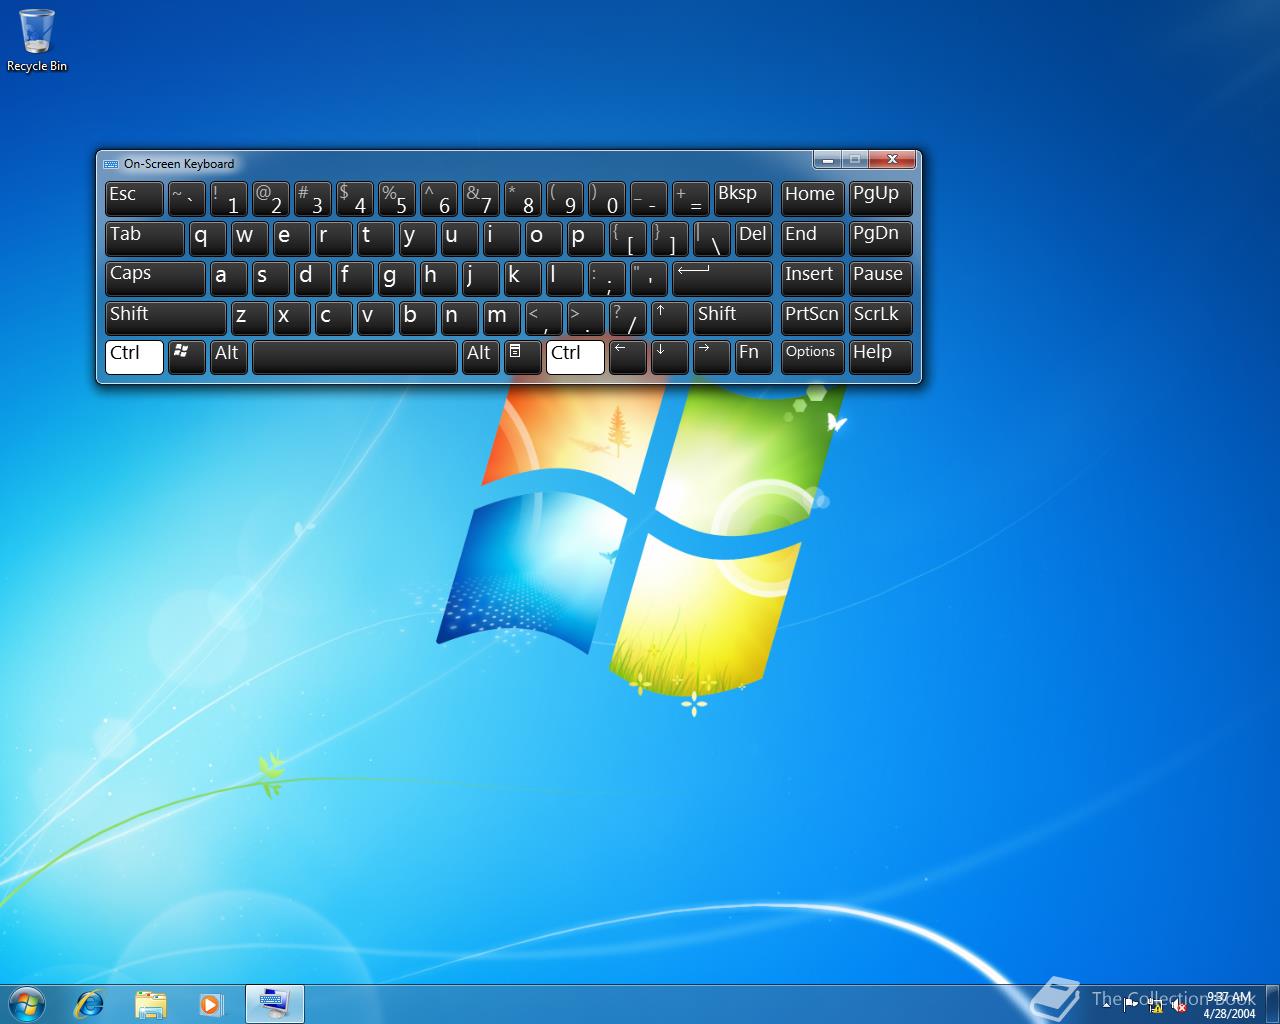Tap the letter m key
This screenshot has width=1280, height=1024.
(501, 318)
